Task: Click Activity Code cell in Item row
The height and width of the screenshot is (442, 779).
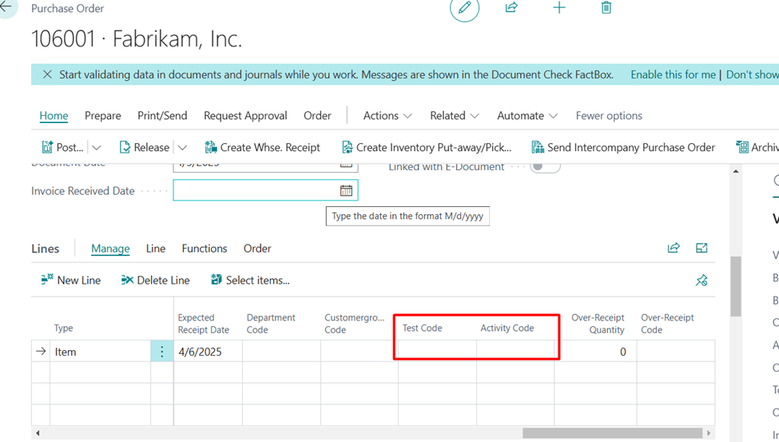Action: point(515,351)
